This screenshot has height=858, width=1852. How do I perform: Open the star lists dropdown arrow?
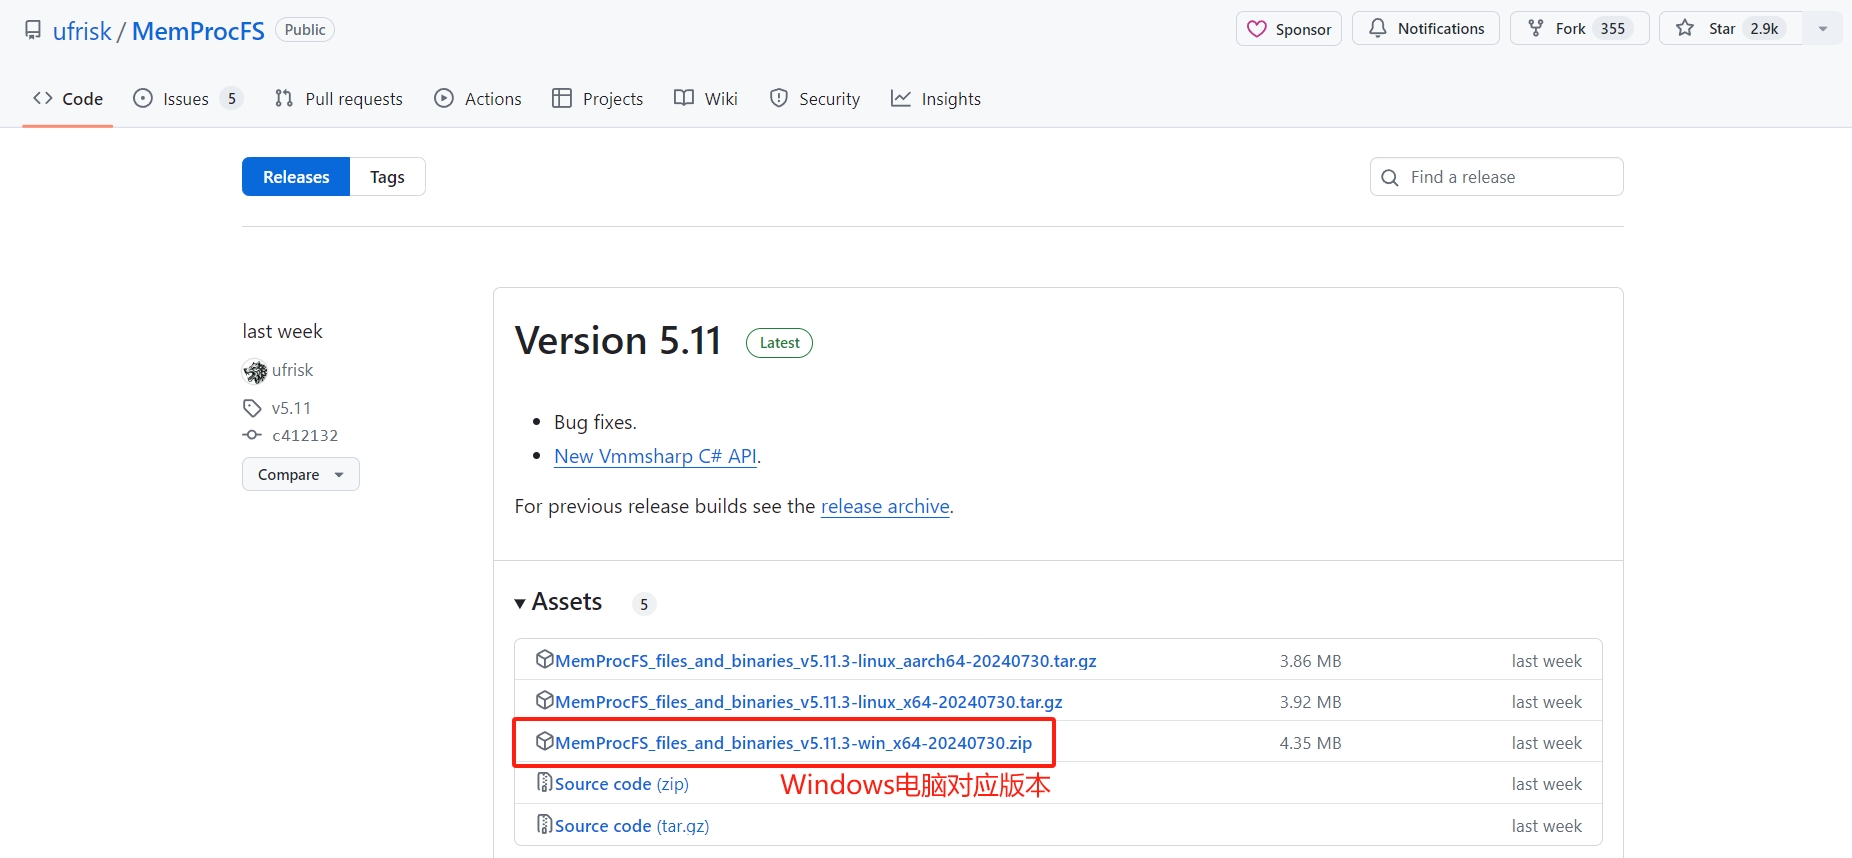[1823, 29]
